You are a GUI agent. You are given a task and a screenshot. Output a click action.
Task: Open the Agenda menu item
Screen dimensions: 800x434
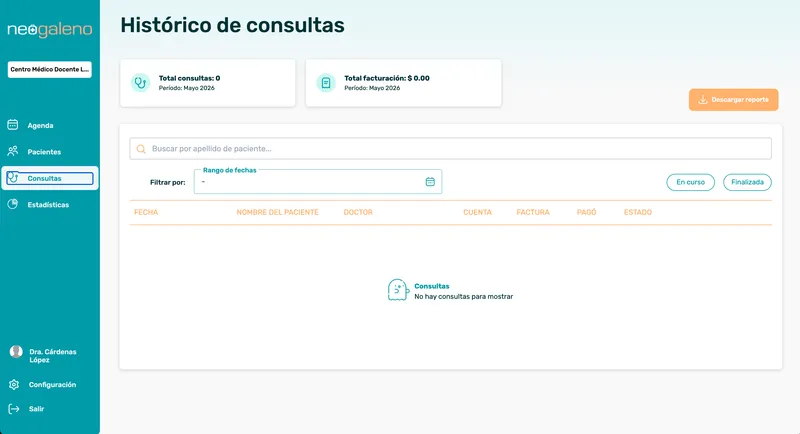pyautogui.click(x=40, y=125)
